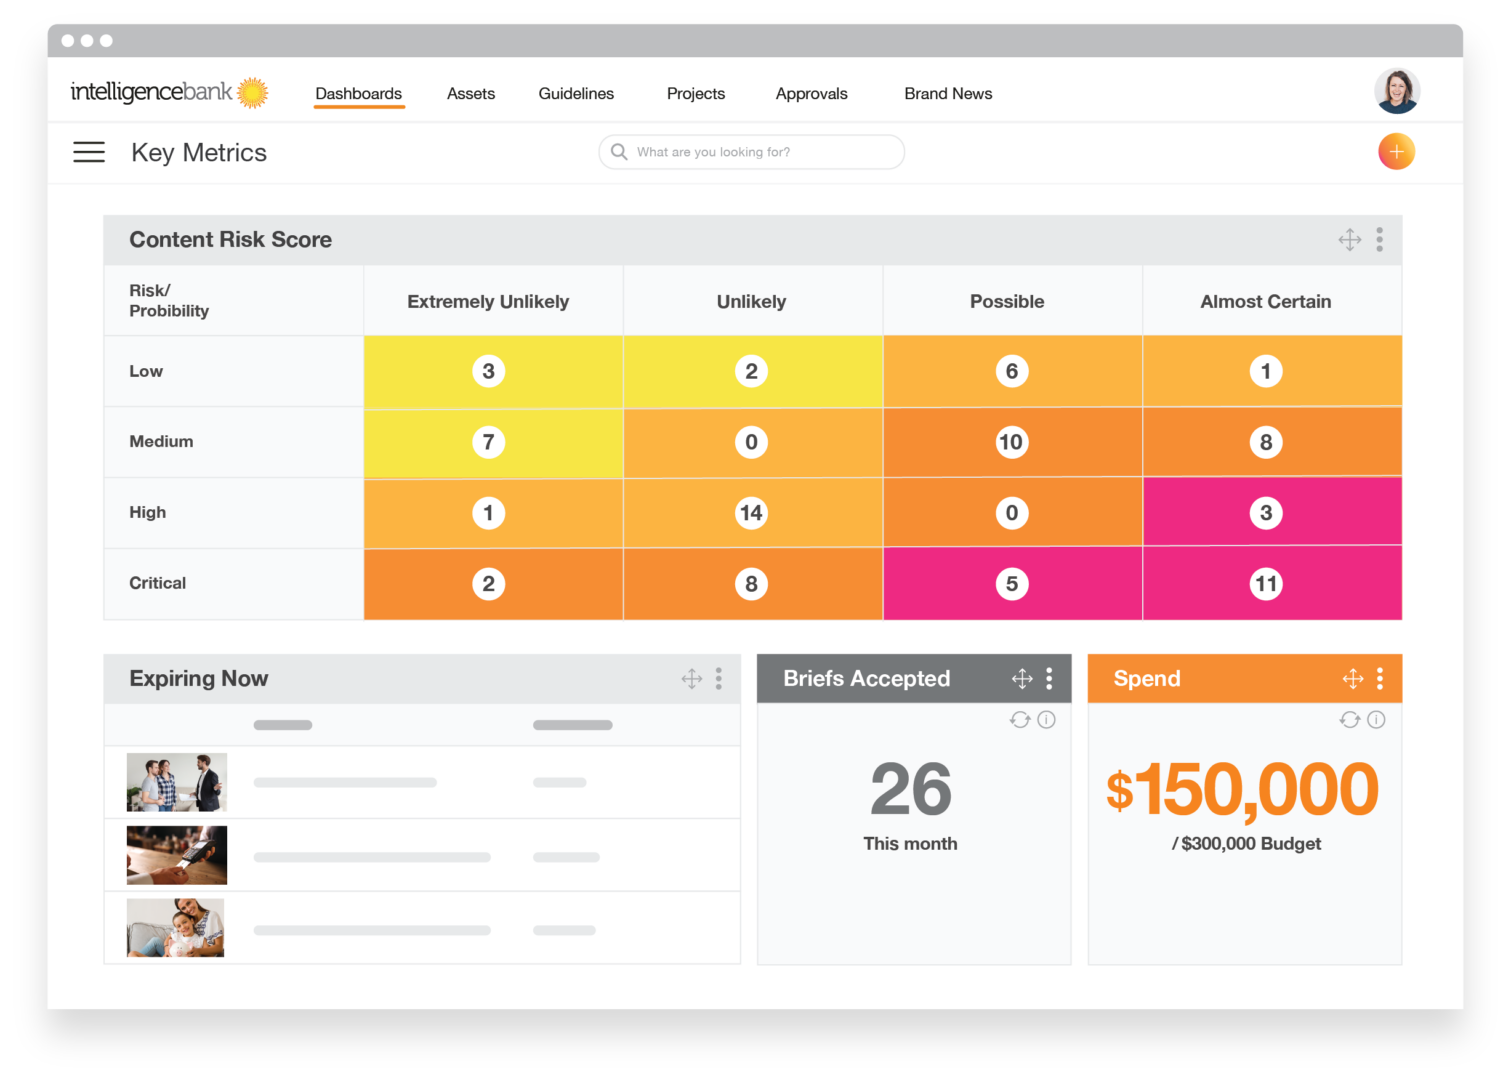Grab the move handle on Expiring Now

tap(692, 679)
